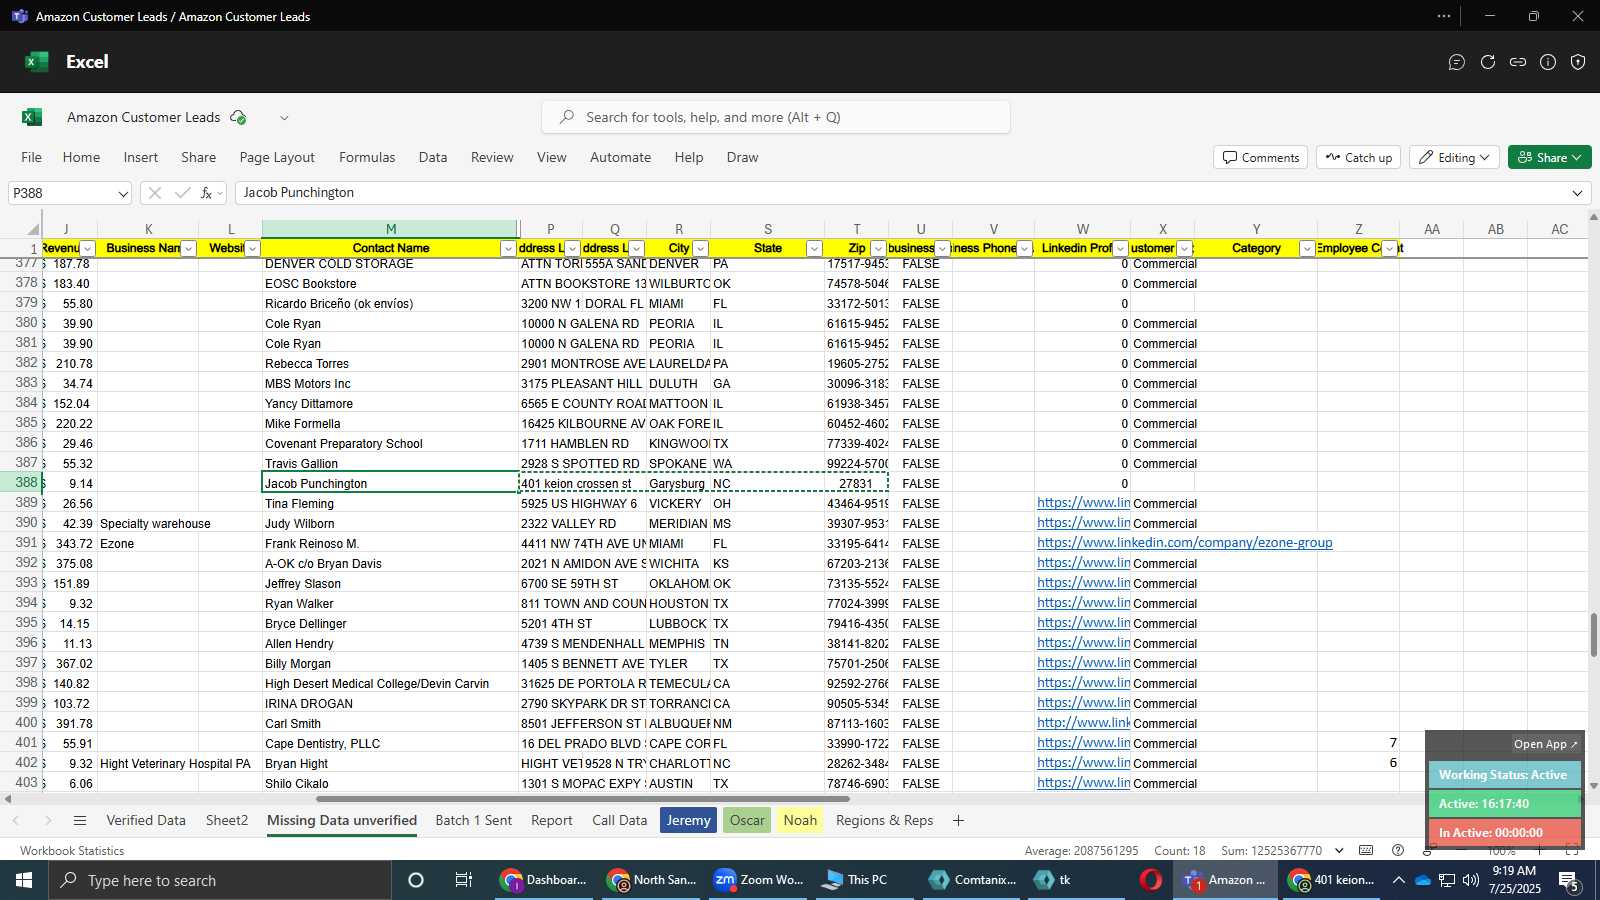1600x900 pixels.
Task: Go to next sheet arrow
Action: click(x=47, y=820)
